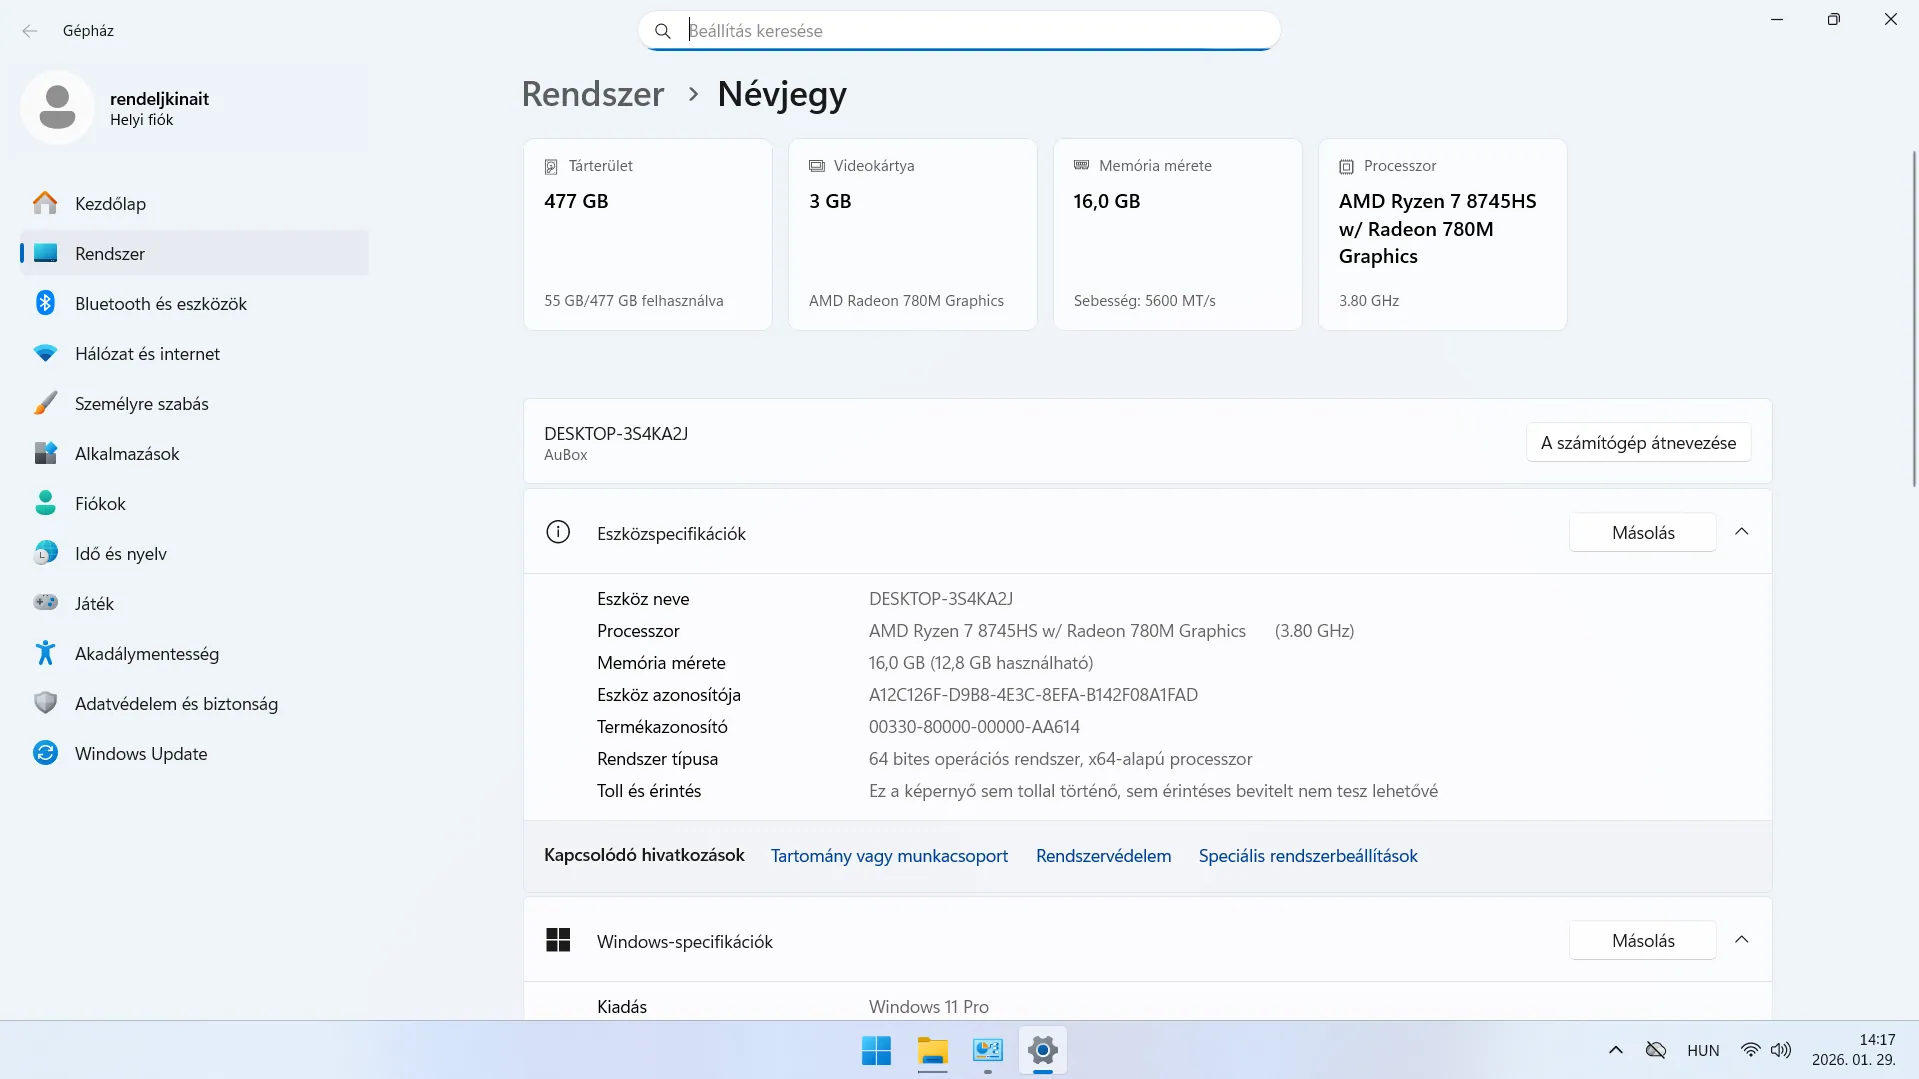
Task: Show hidden icons in system tray
Action: (x=1615, y=1050)
